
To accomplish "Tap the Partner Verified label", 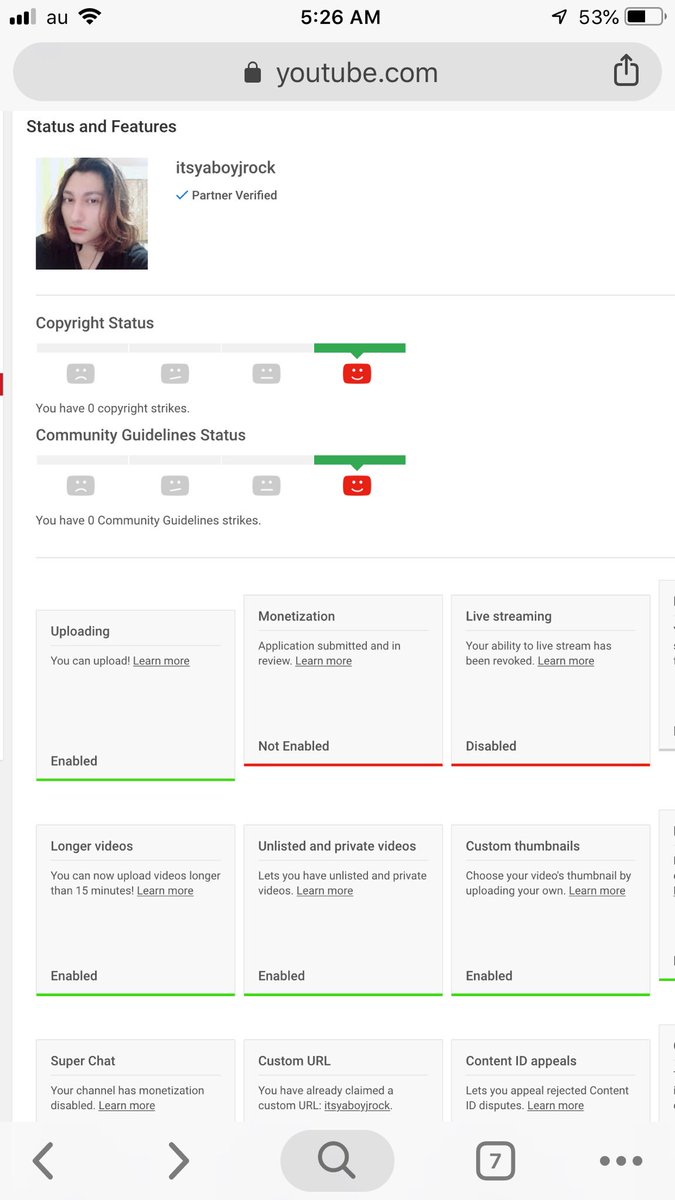I will (x=234, y=196).
